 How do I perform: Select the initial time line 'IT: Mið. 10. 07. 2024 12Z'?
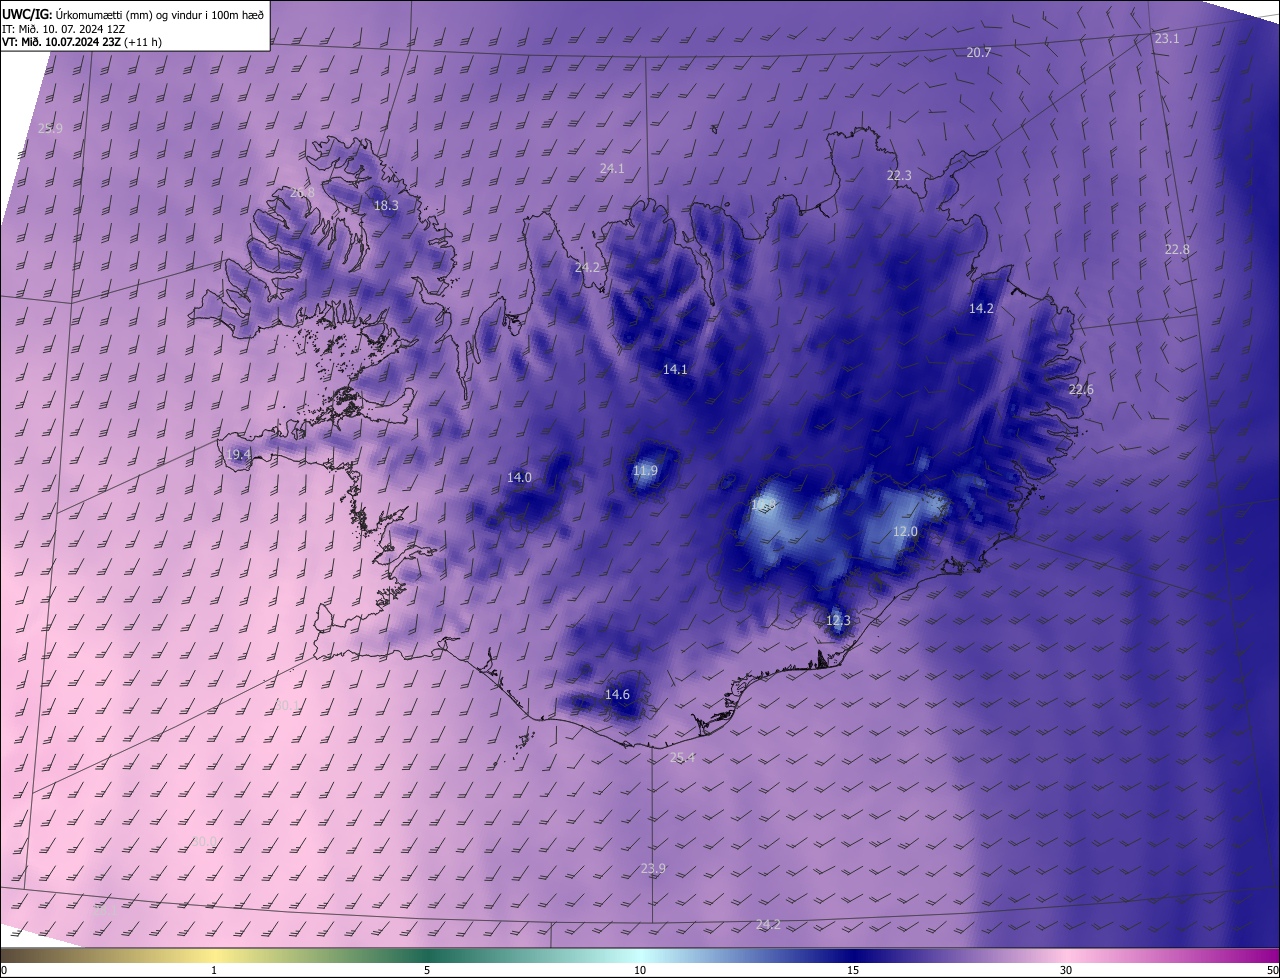63,28
